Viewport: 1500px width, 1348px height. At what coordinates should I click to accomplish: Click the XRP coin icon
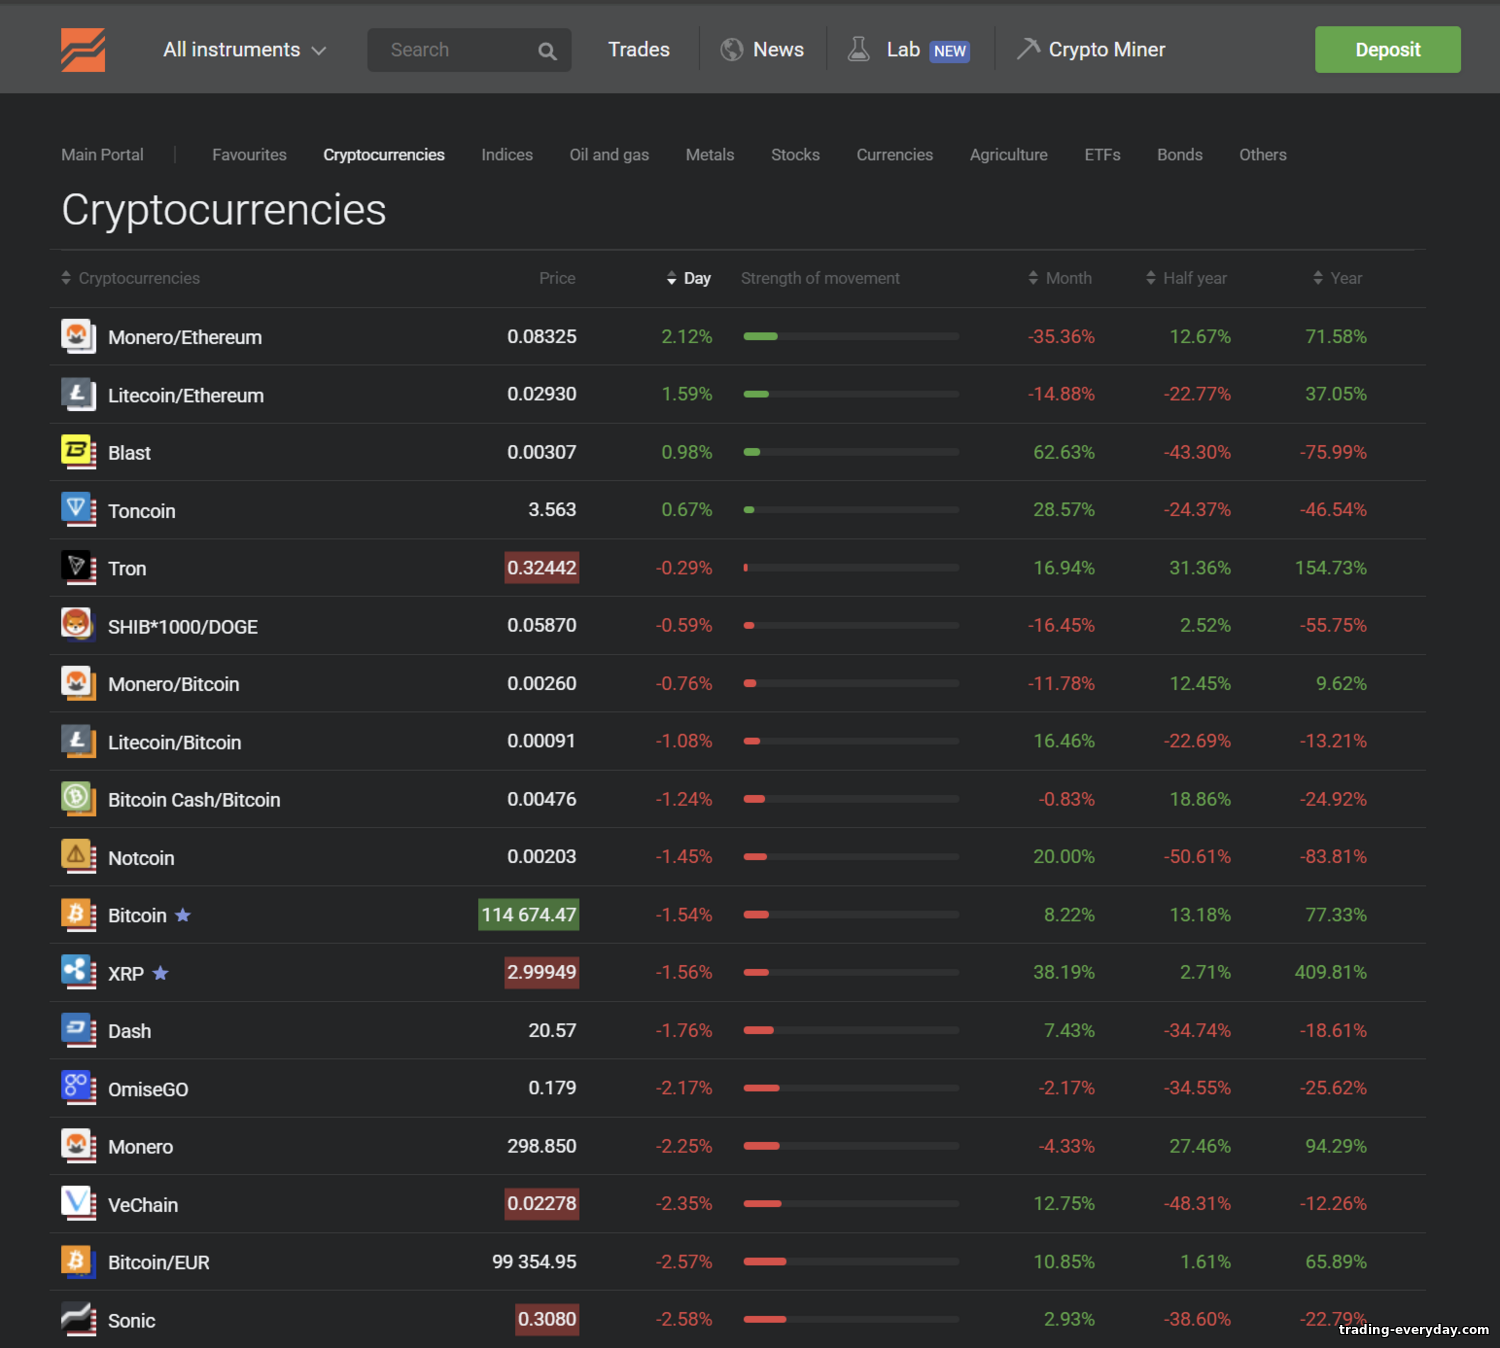click(78, 972)
